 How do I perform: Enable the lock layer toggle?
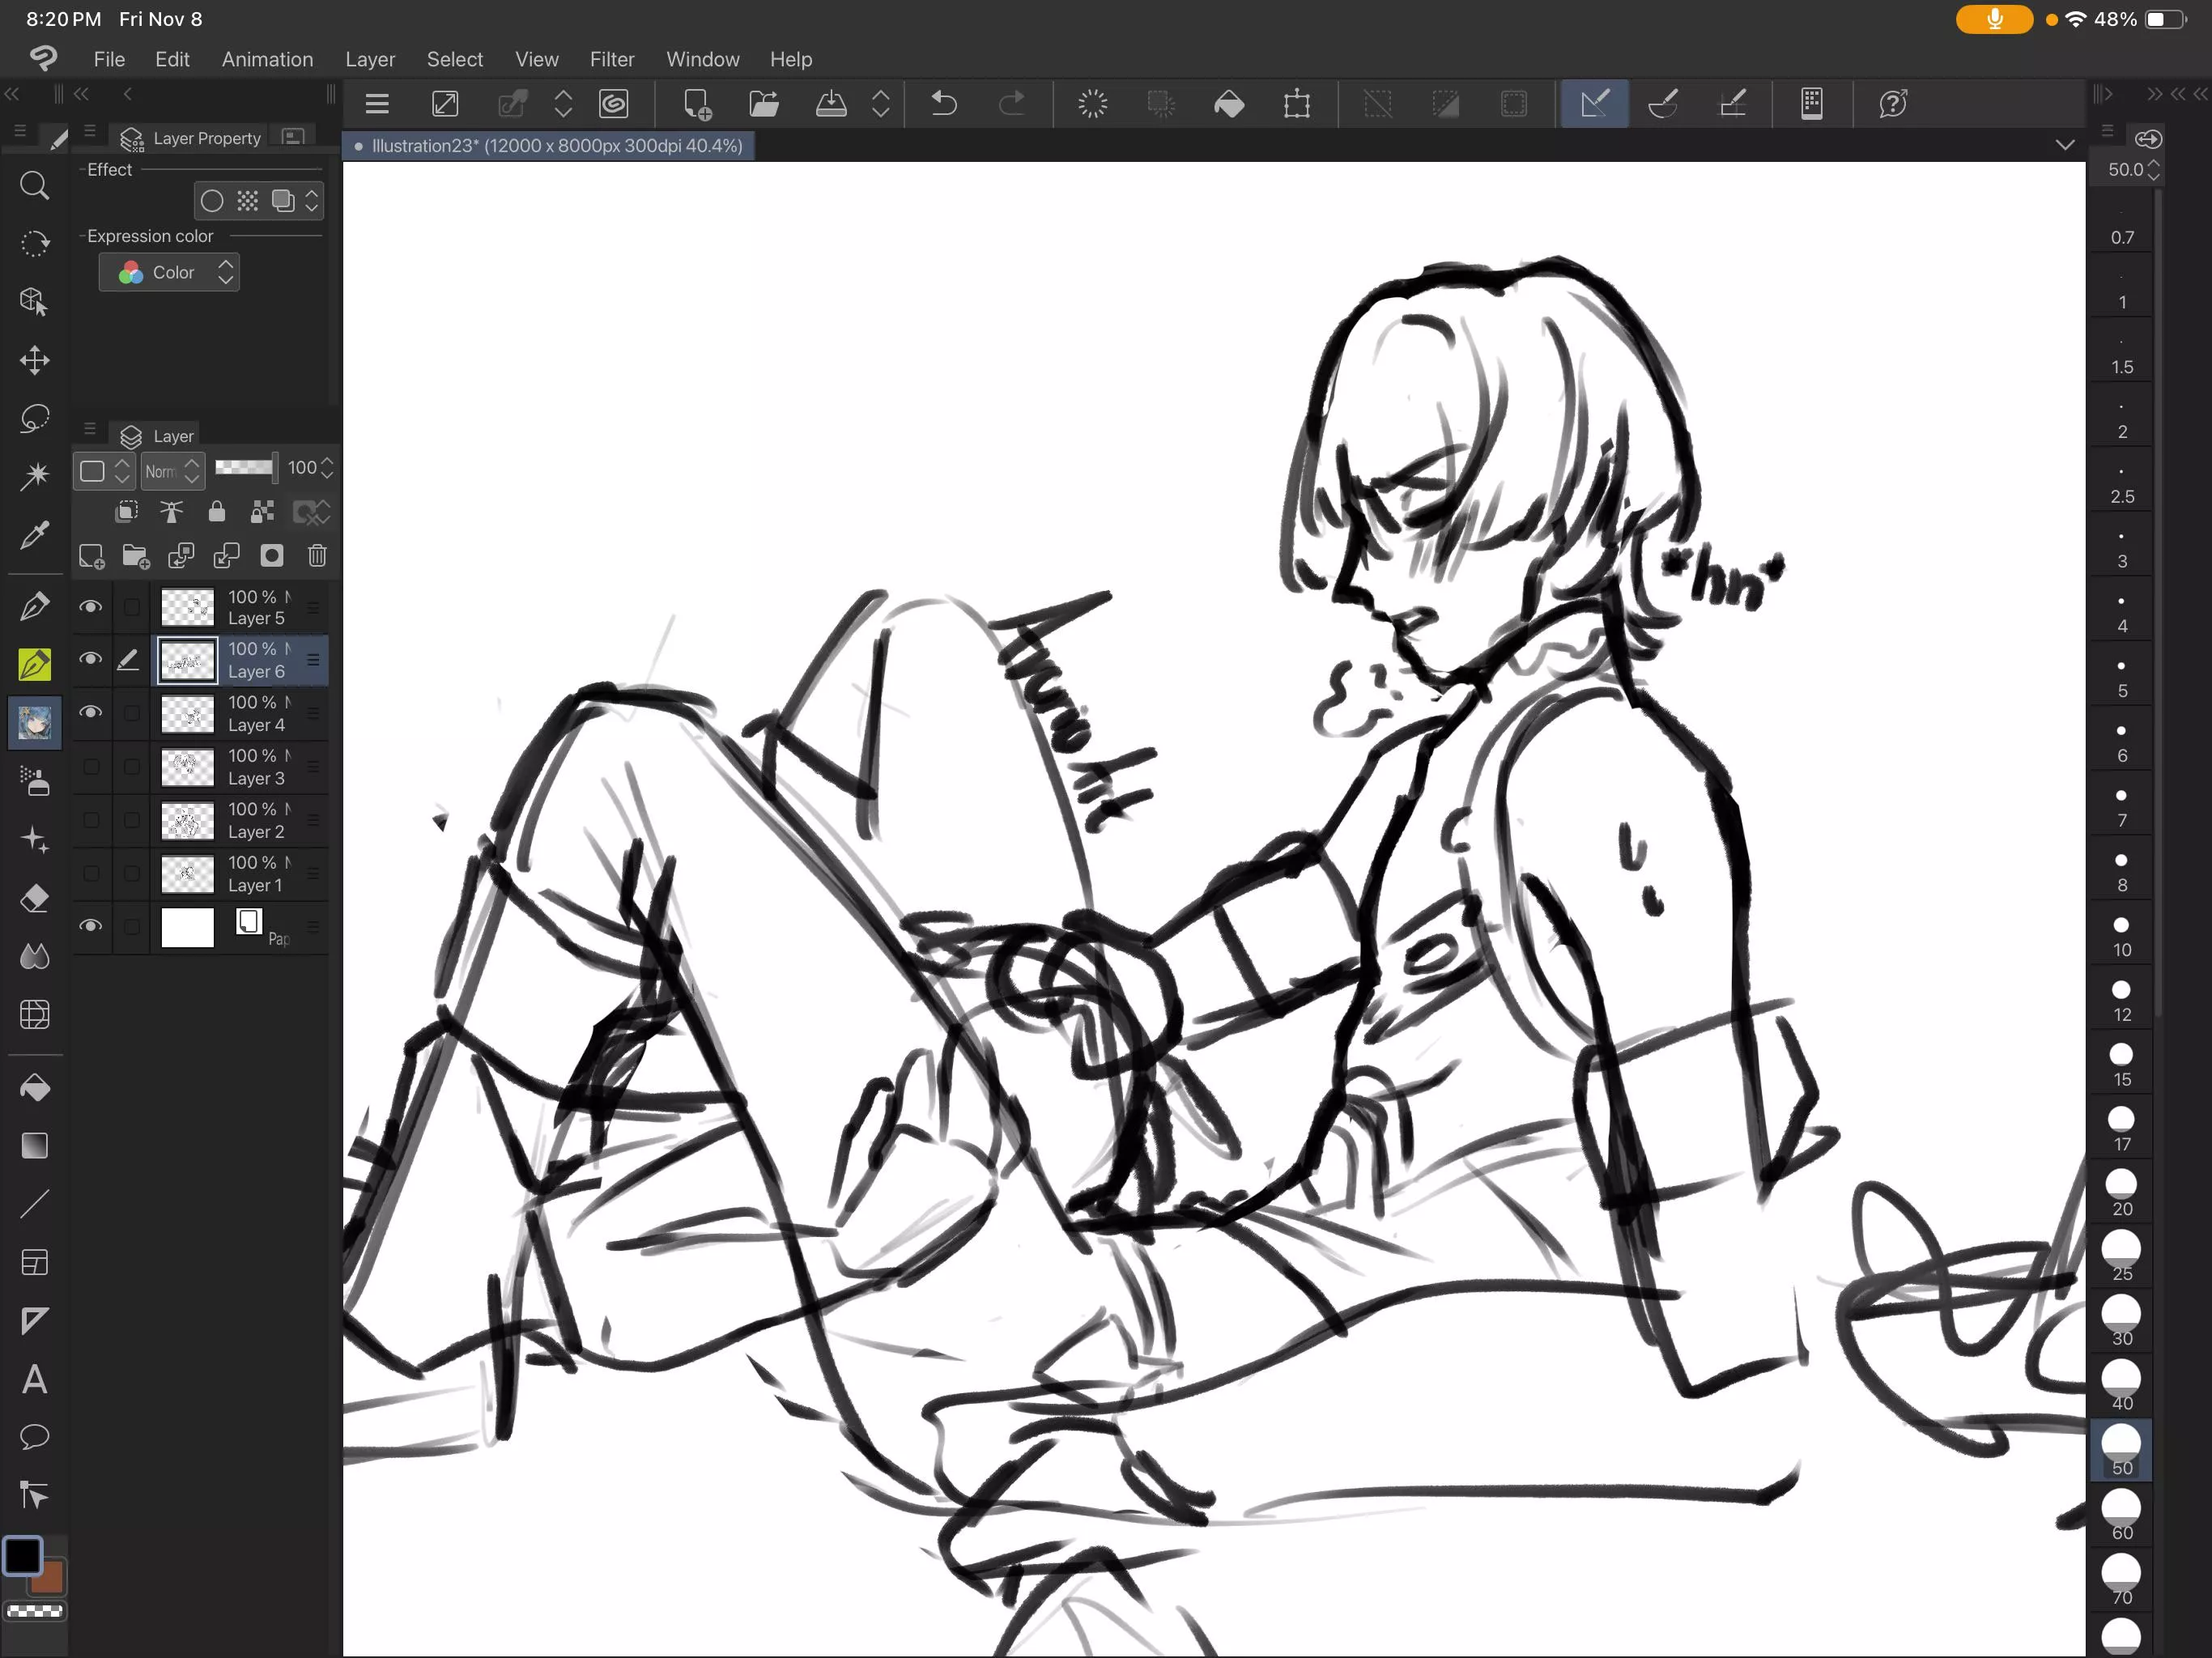217,512
